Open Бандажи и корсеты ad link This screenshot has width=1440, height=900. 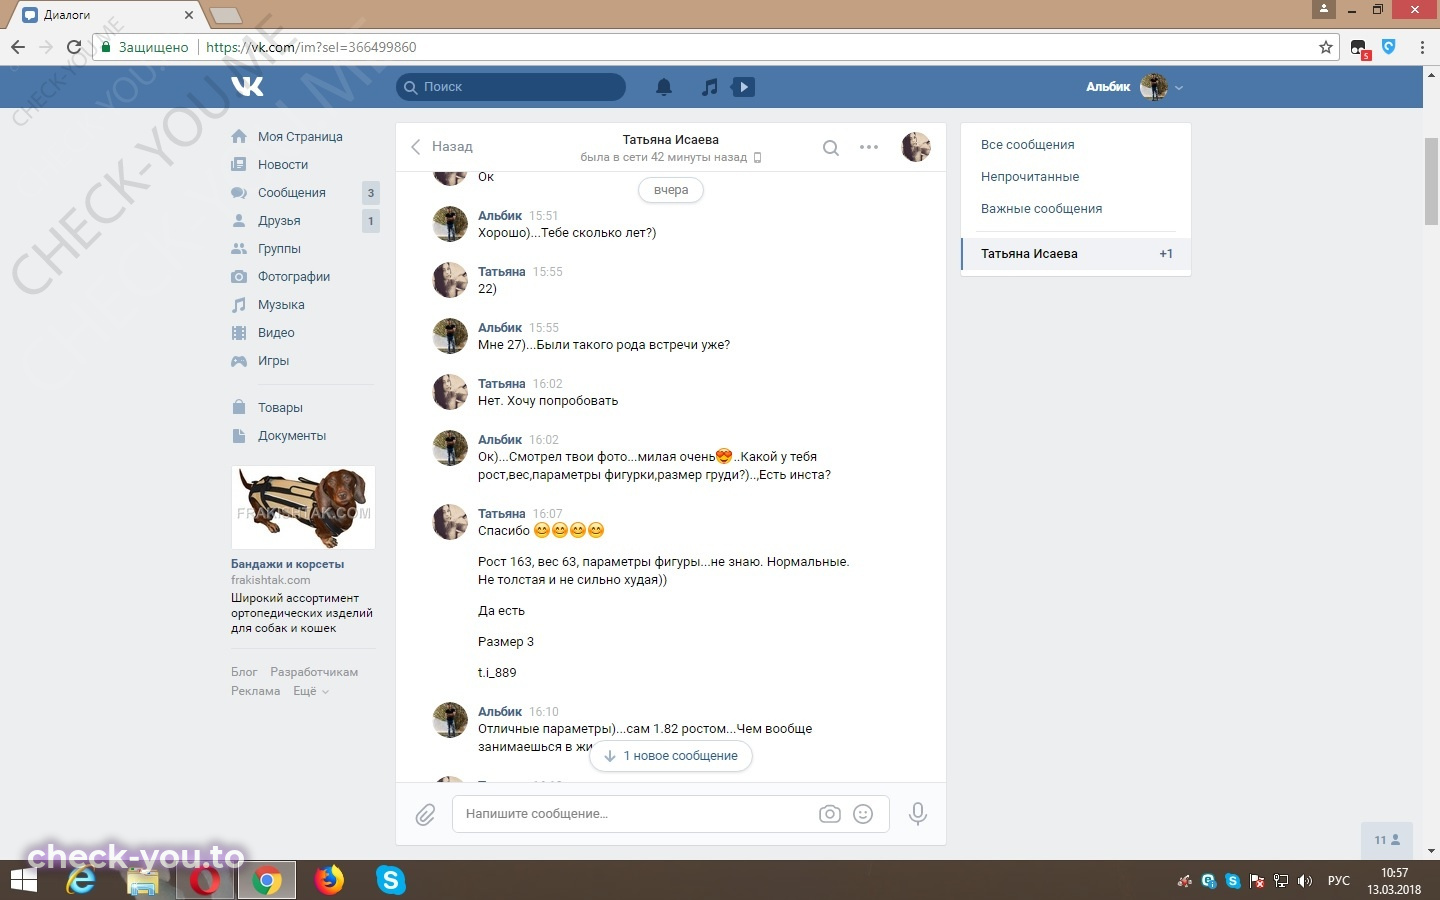point(287,564)
